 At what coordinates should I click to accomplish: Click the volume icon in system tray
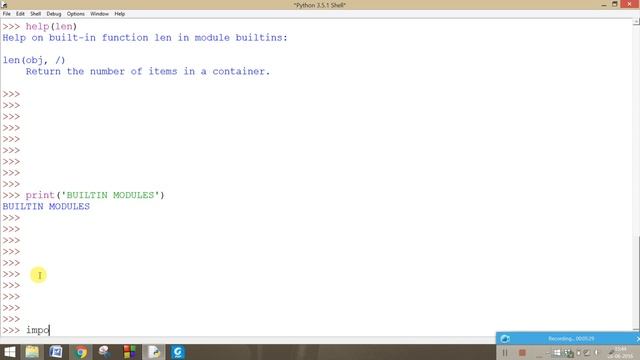(x=597, y=353)
